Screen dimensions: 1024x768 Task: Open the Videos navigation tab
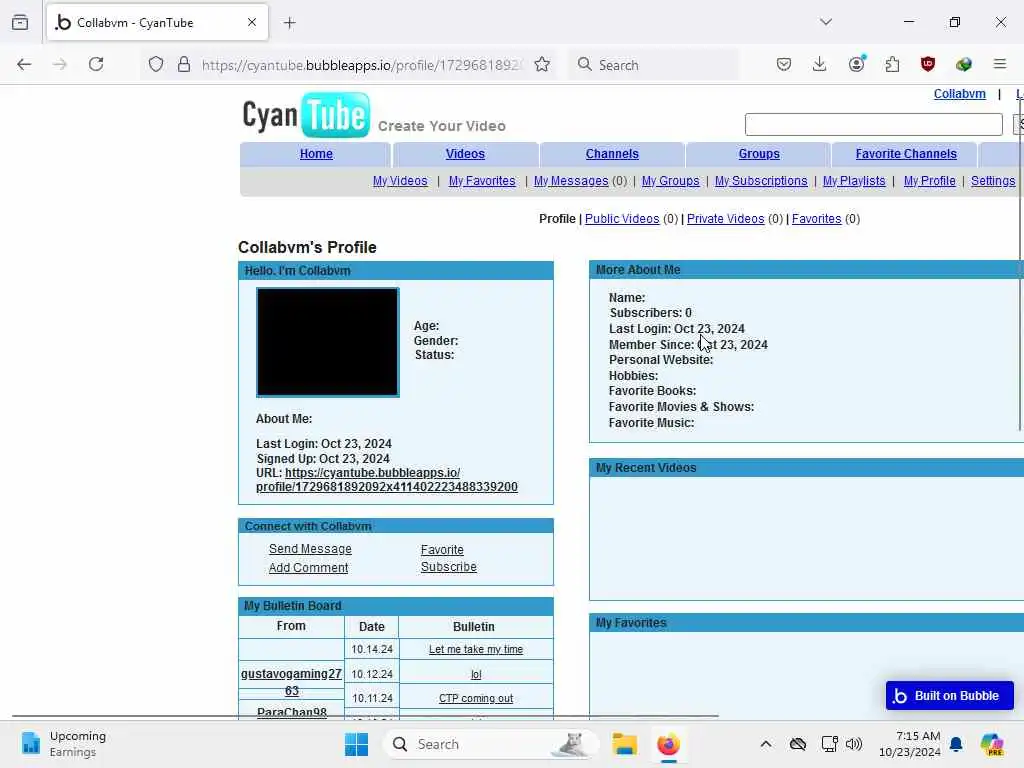pyautogui.click(x=465, y=154)
